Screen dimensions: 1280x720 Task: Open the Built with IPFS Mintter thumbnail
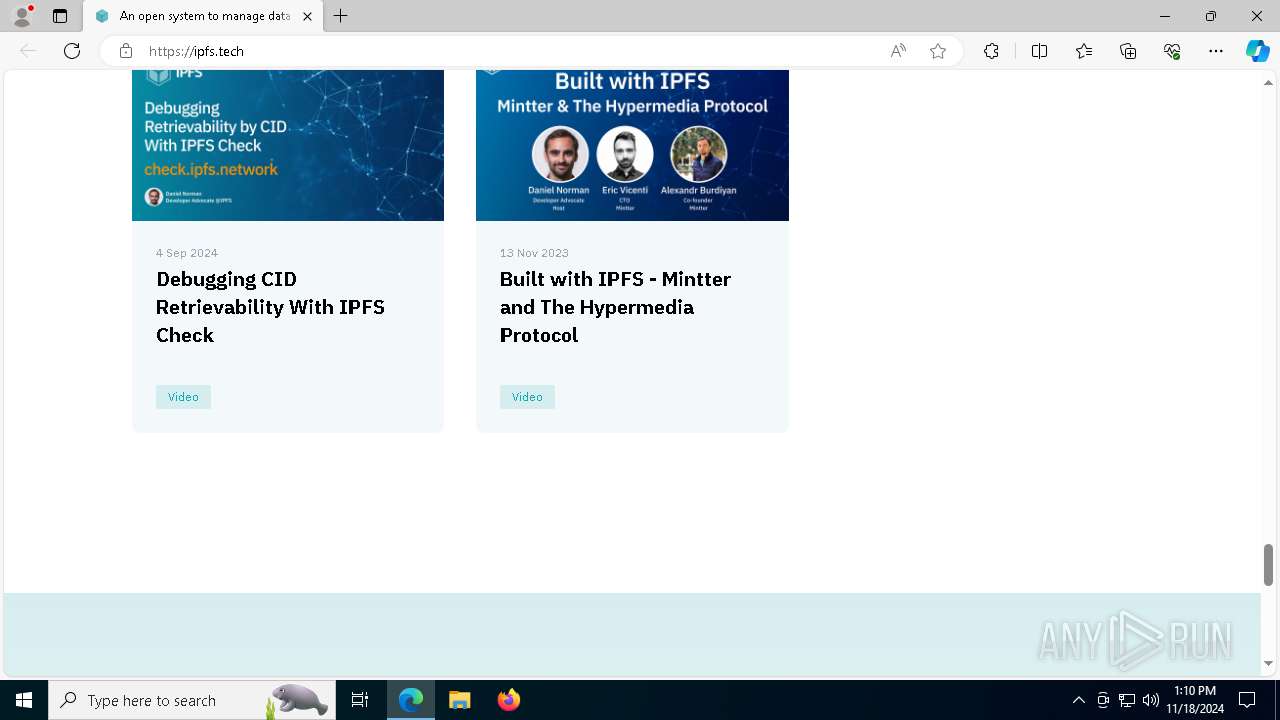coord(632,145)
